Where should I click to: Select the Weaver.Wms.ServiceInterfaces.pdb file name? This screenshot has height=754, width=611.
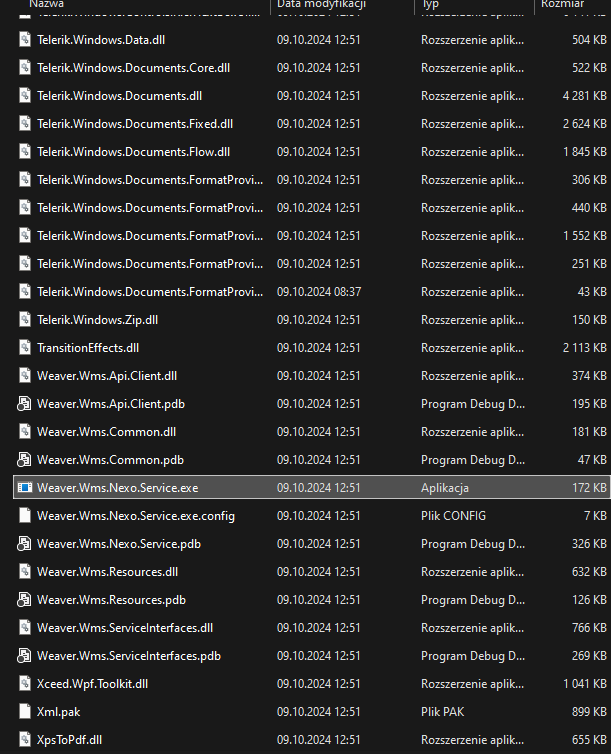pos(129,656)
